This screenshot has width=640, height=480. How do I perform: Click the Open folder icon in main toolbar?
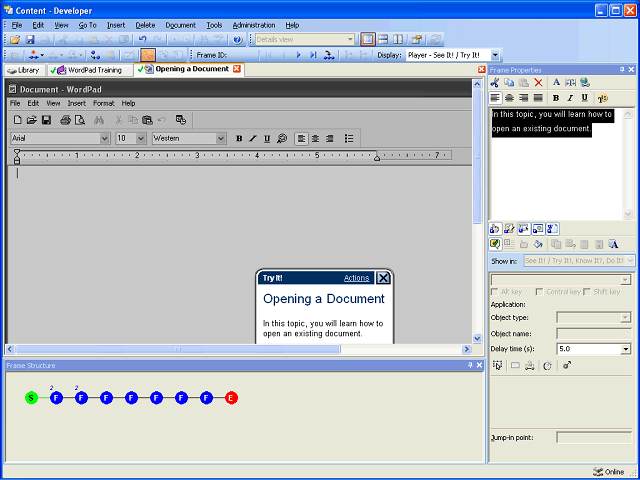pos(15,40)
